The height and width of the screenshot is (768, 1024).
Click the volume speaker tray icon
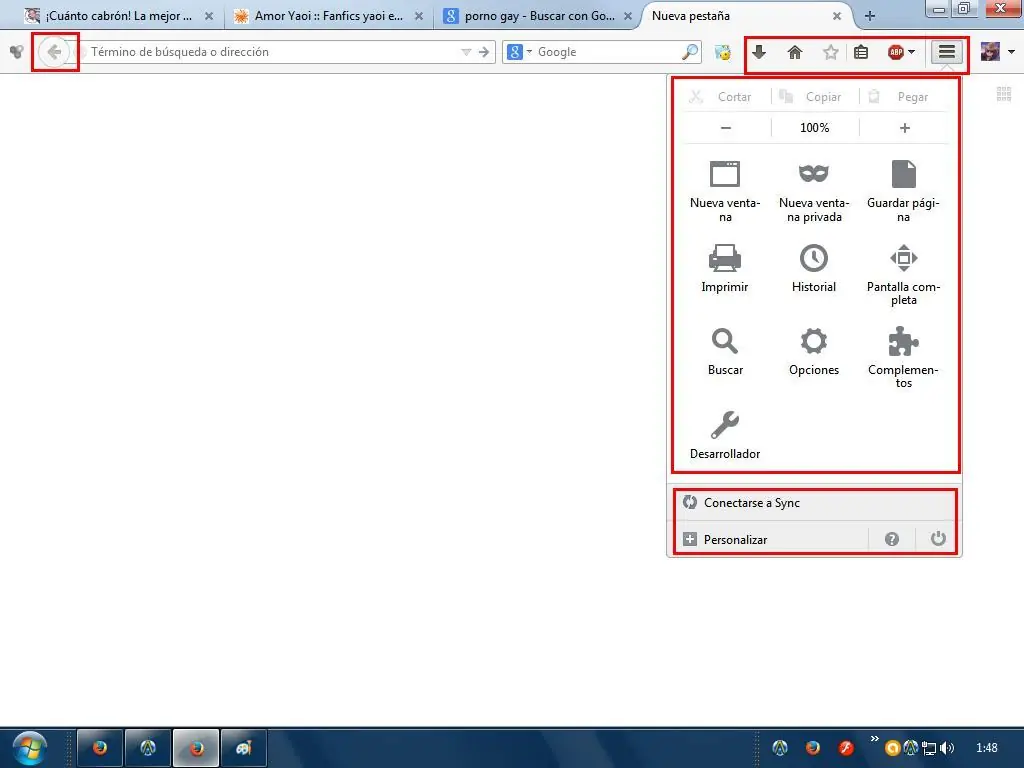pos(947,748)
